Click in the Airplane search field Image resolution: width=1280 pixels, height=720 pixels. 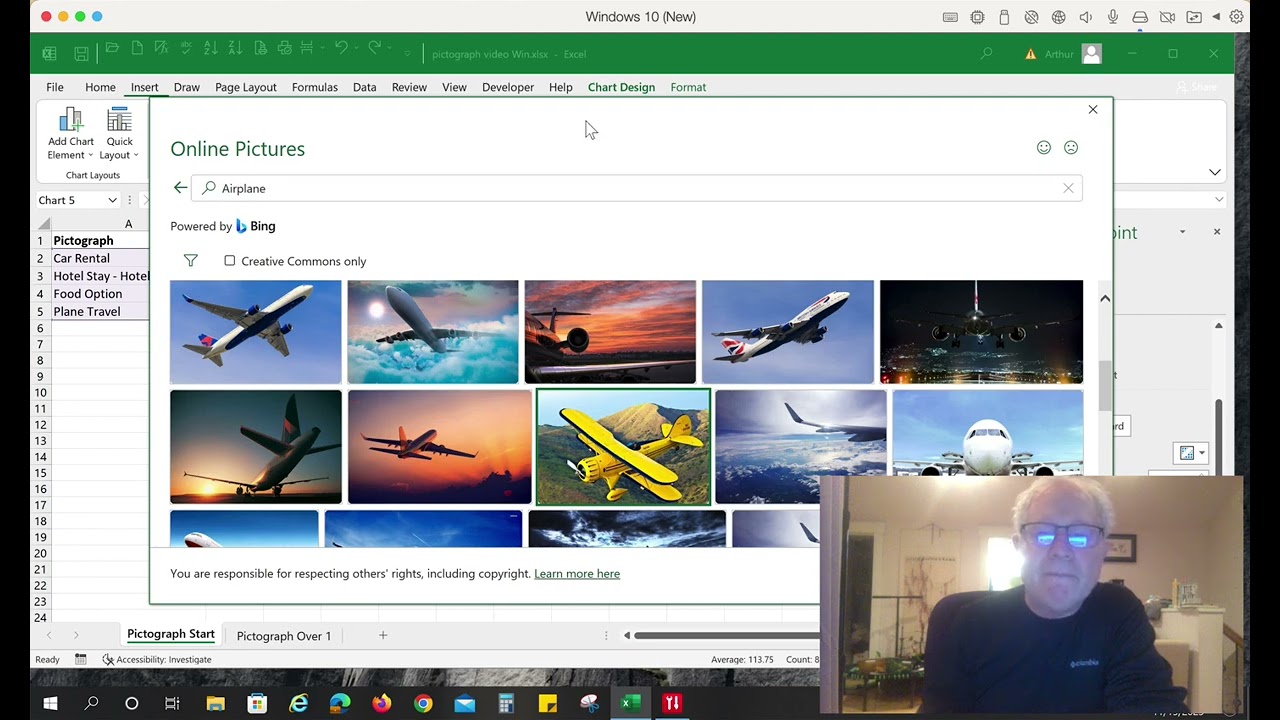click(x=637, y=188)
